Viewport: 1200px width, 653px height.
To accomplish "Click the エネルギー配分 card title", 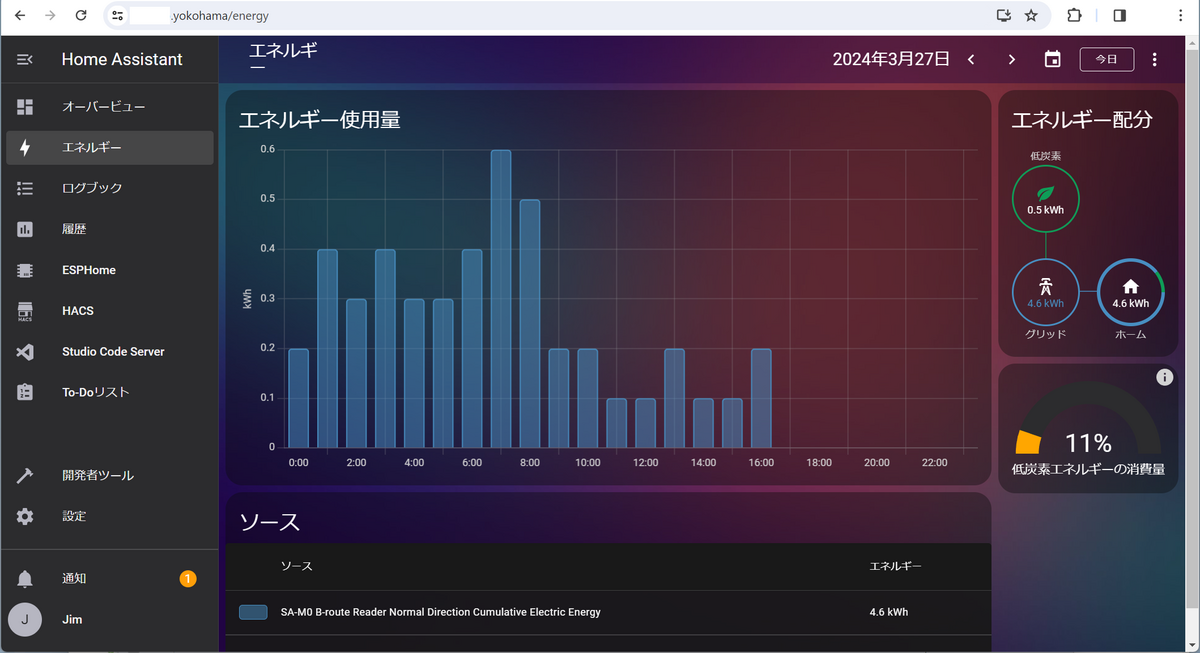I will point(1082,120).
